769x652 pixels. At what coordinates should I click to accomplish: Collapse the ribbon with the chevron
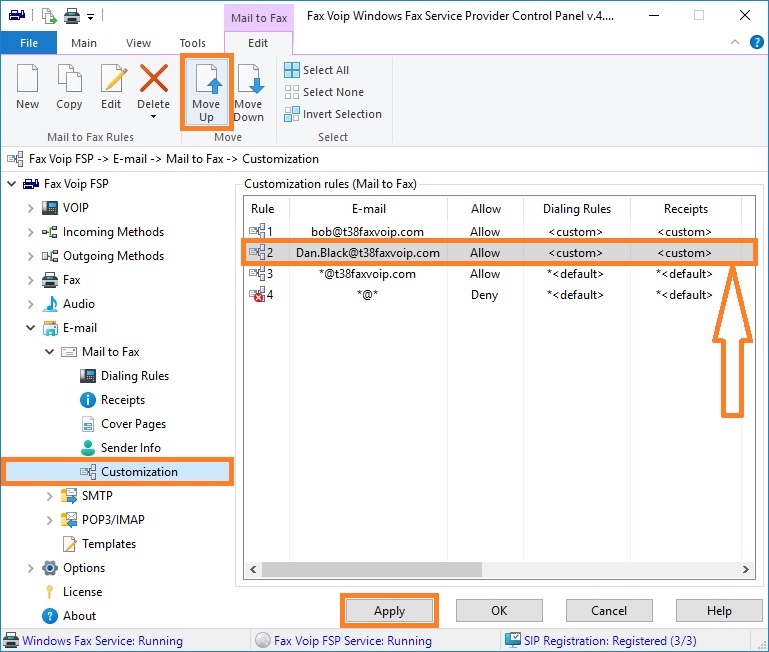click(735, 42)
